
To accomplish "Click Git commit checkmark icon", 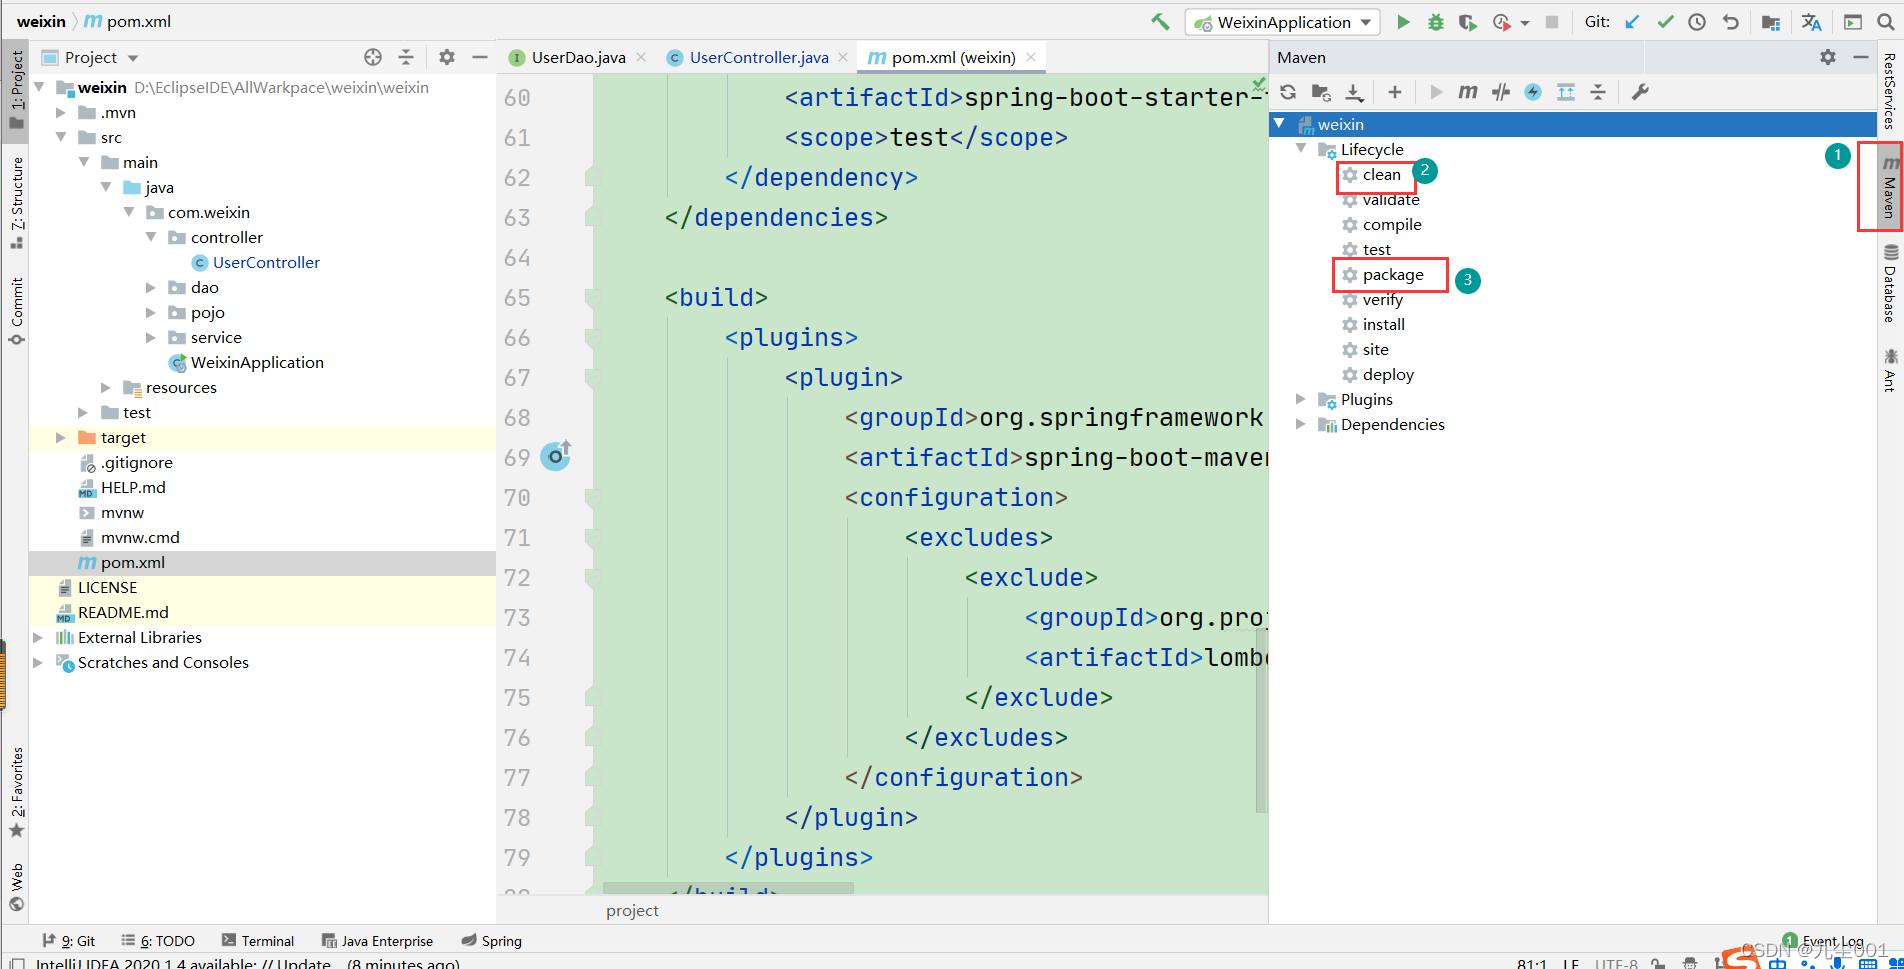I will tap(1665, 22).
